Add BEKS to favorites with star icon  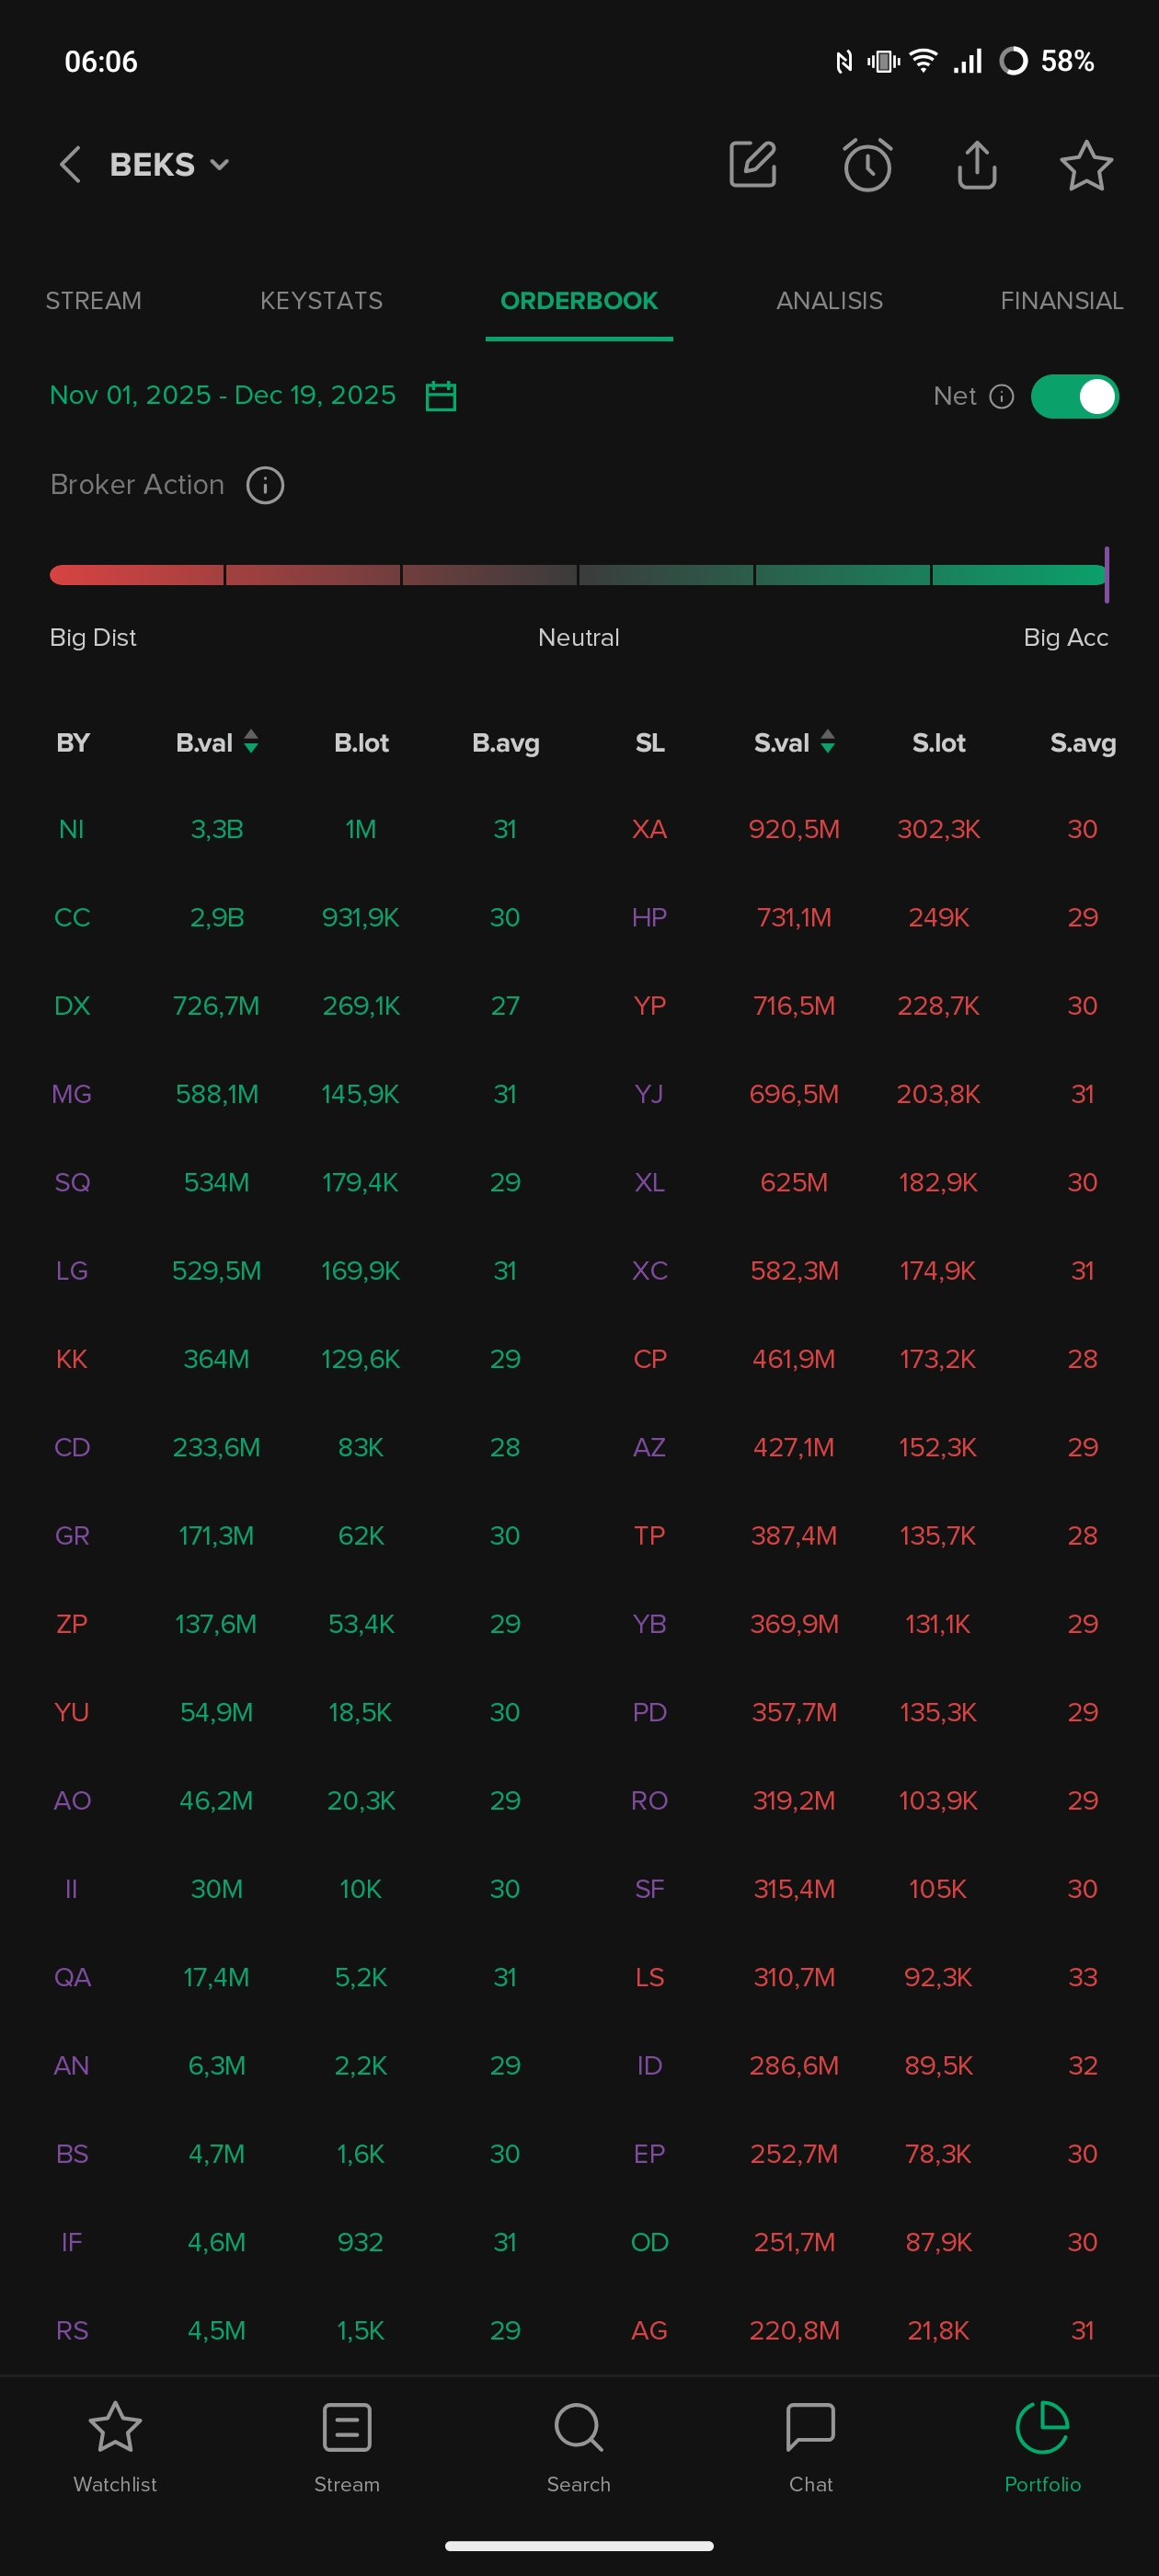[1085, 165]
